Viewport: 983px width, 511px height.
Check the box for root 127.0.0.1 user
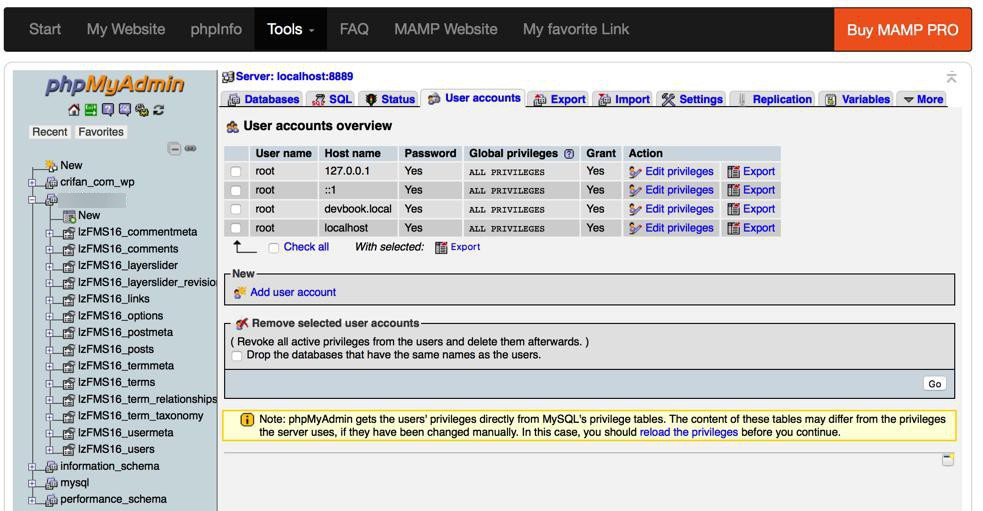(x=236, y=172)
